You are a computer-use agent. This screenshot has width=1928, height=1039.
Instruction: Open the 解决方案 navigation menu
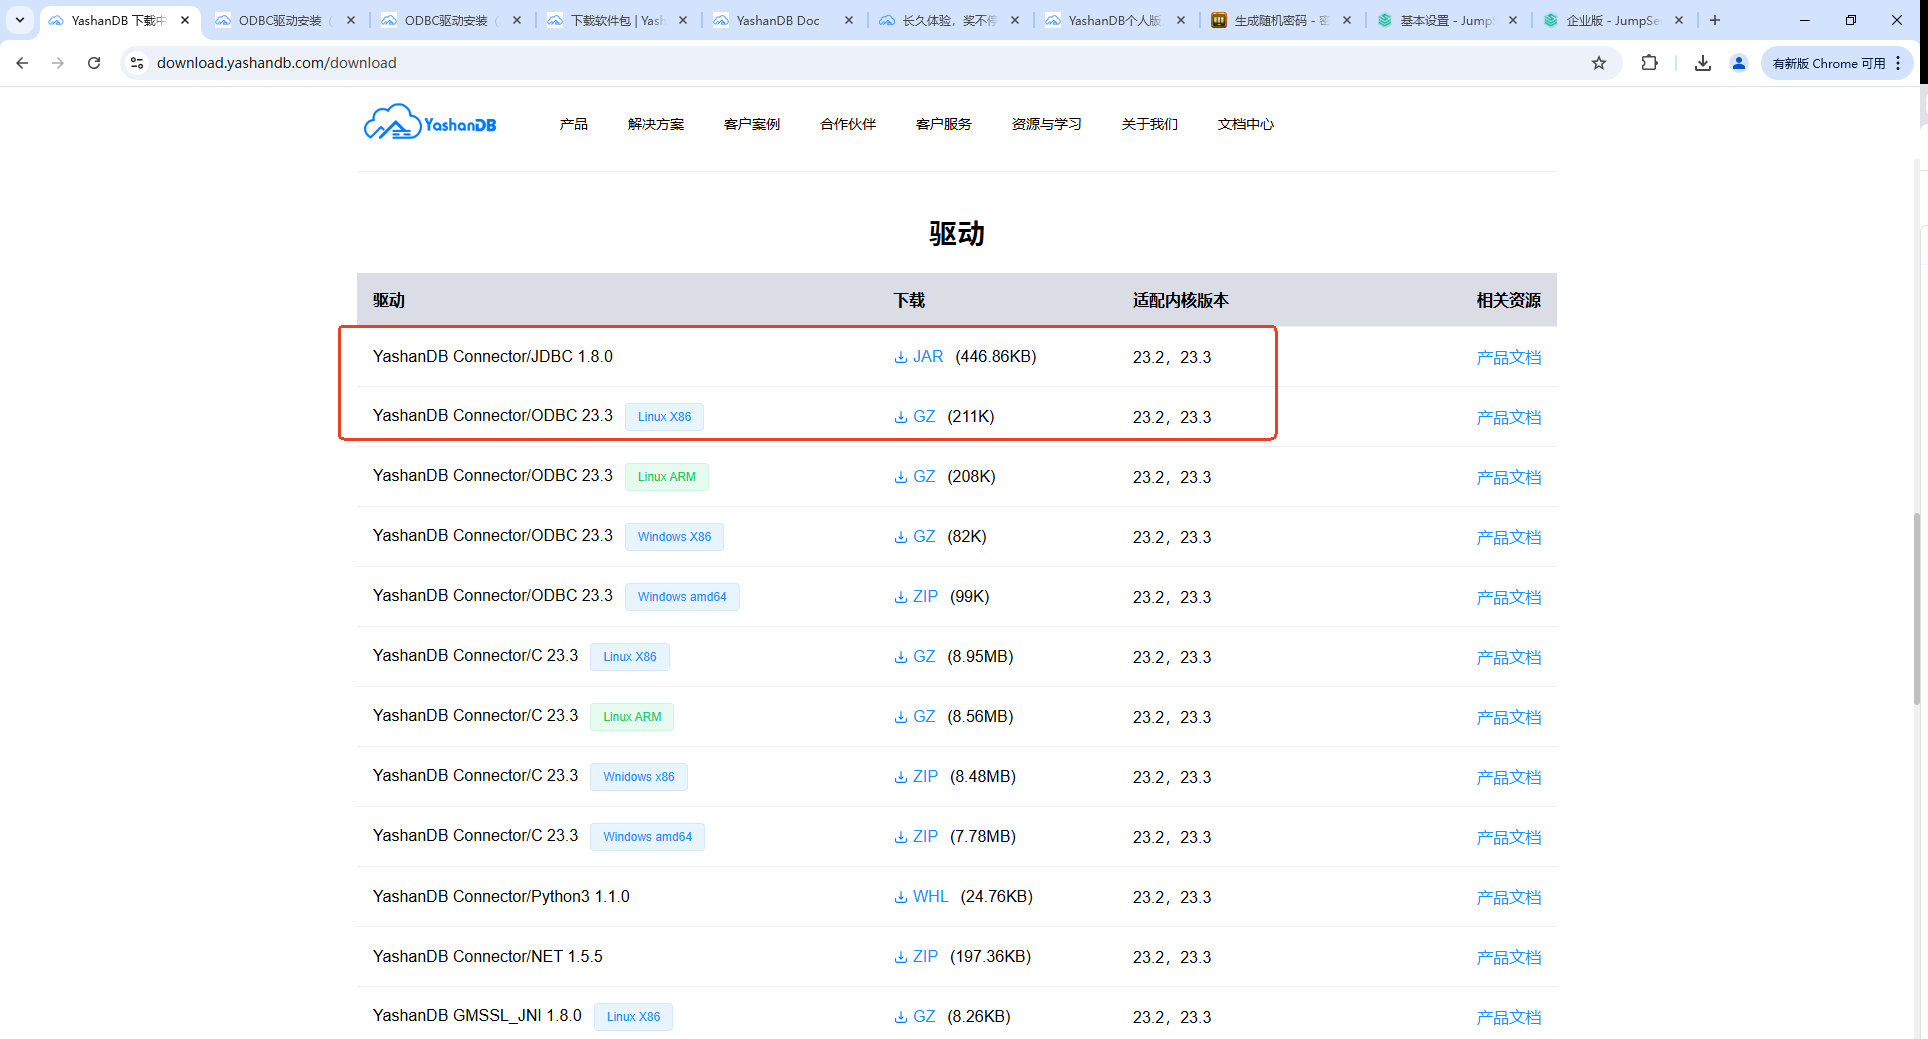[x=656, y=124]
